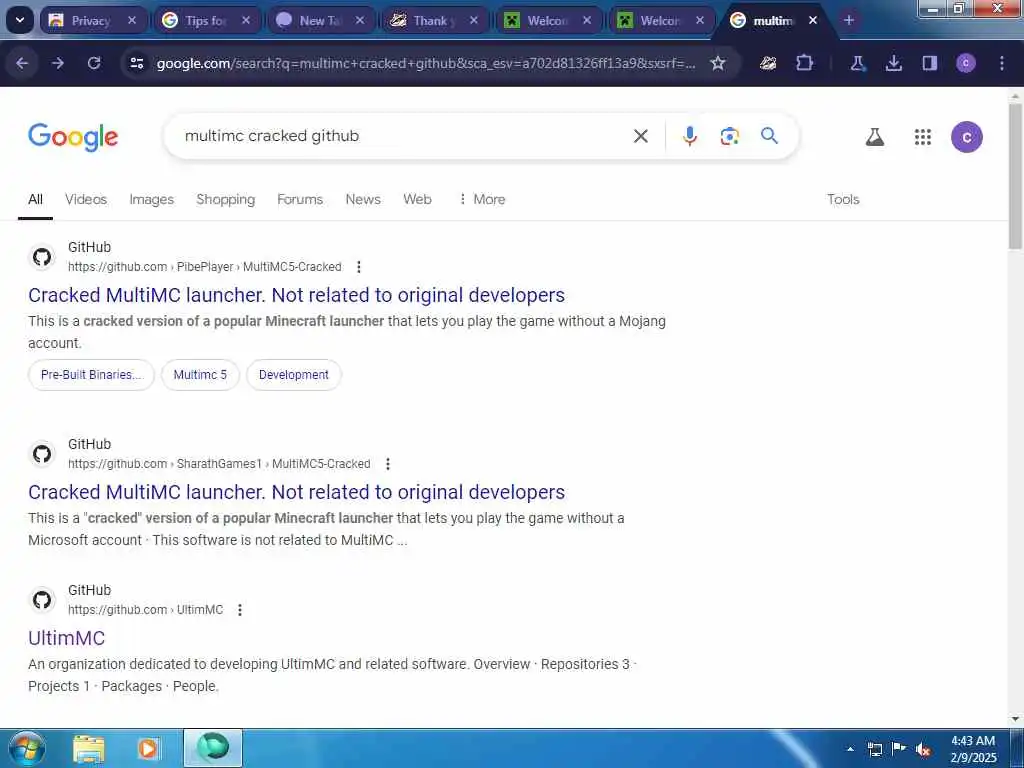Screen dimensions: 1024x768
Task: Click the muted volume tray icon
Action: click(923, 750)
